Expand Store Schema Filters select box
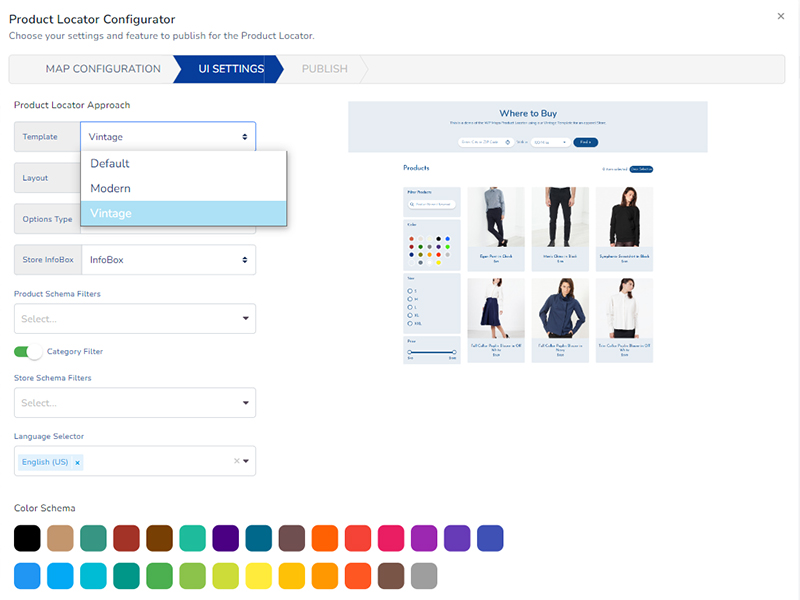Viewport: 800px width, 600px height. click(135, 403)
